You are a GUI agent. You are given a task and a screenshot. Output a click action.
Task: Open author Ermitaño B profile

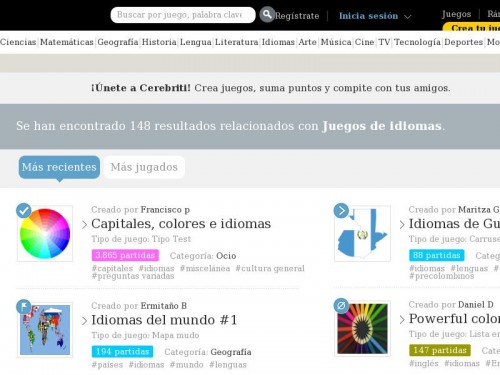click(163, 306)
